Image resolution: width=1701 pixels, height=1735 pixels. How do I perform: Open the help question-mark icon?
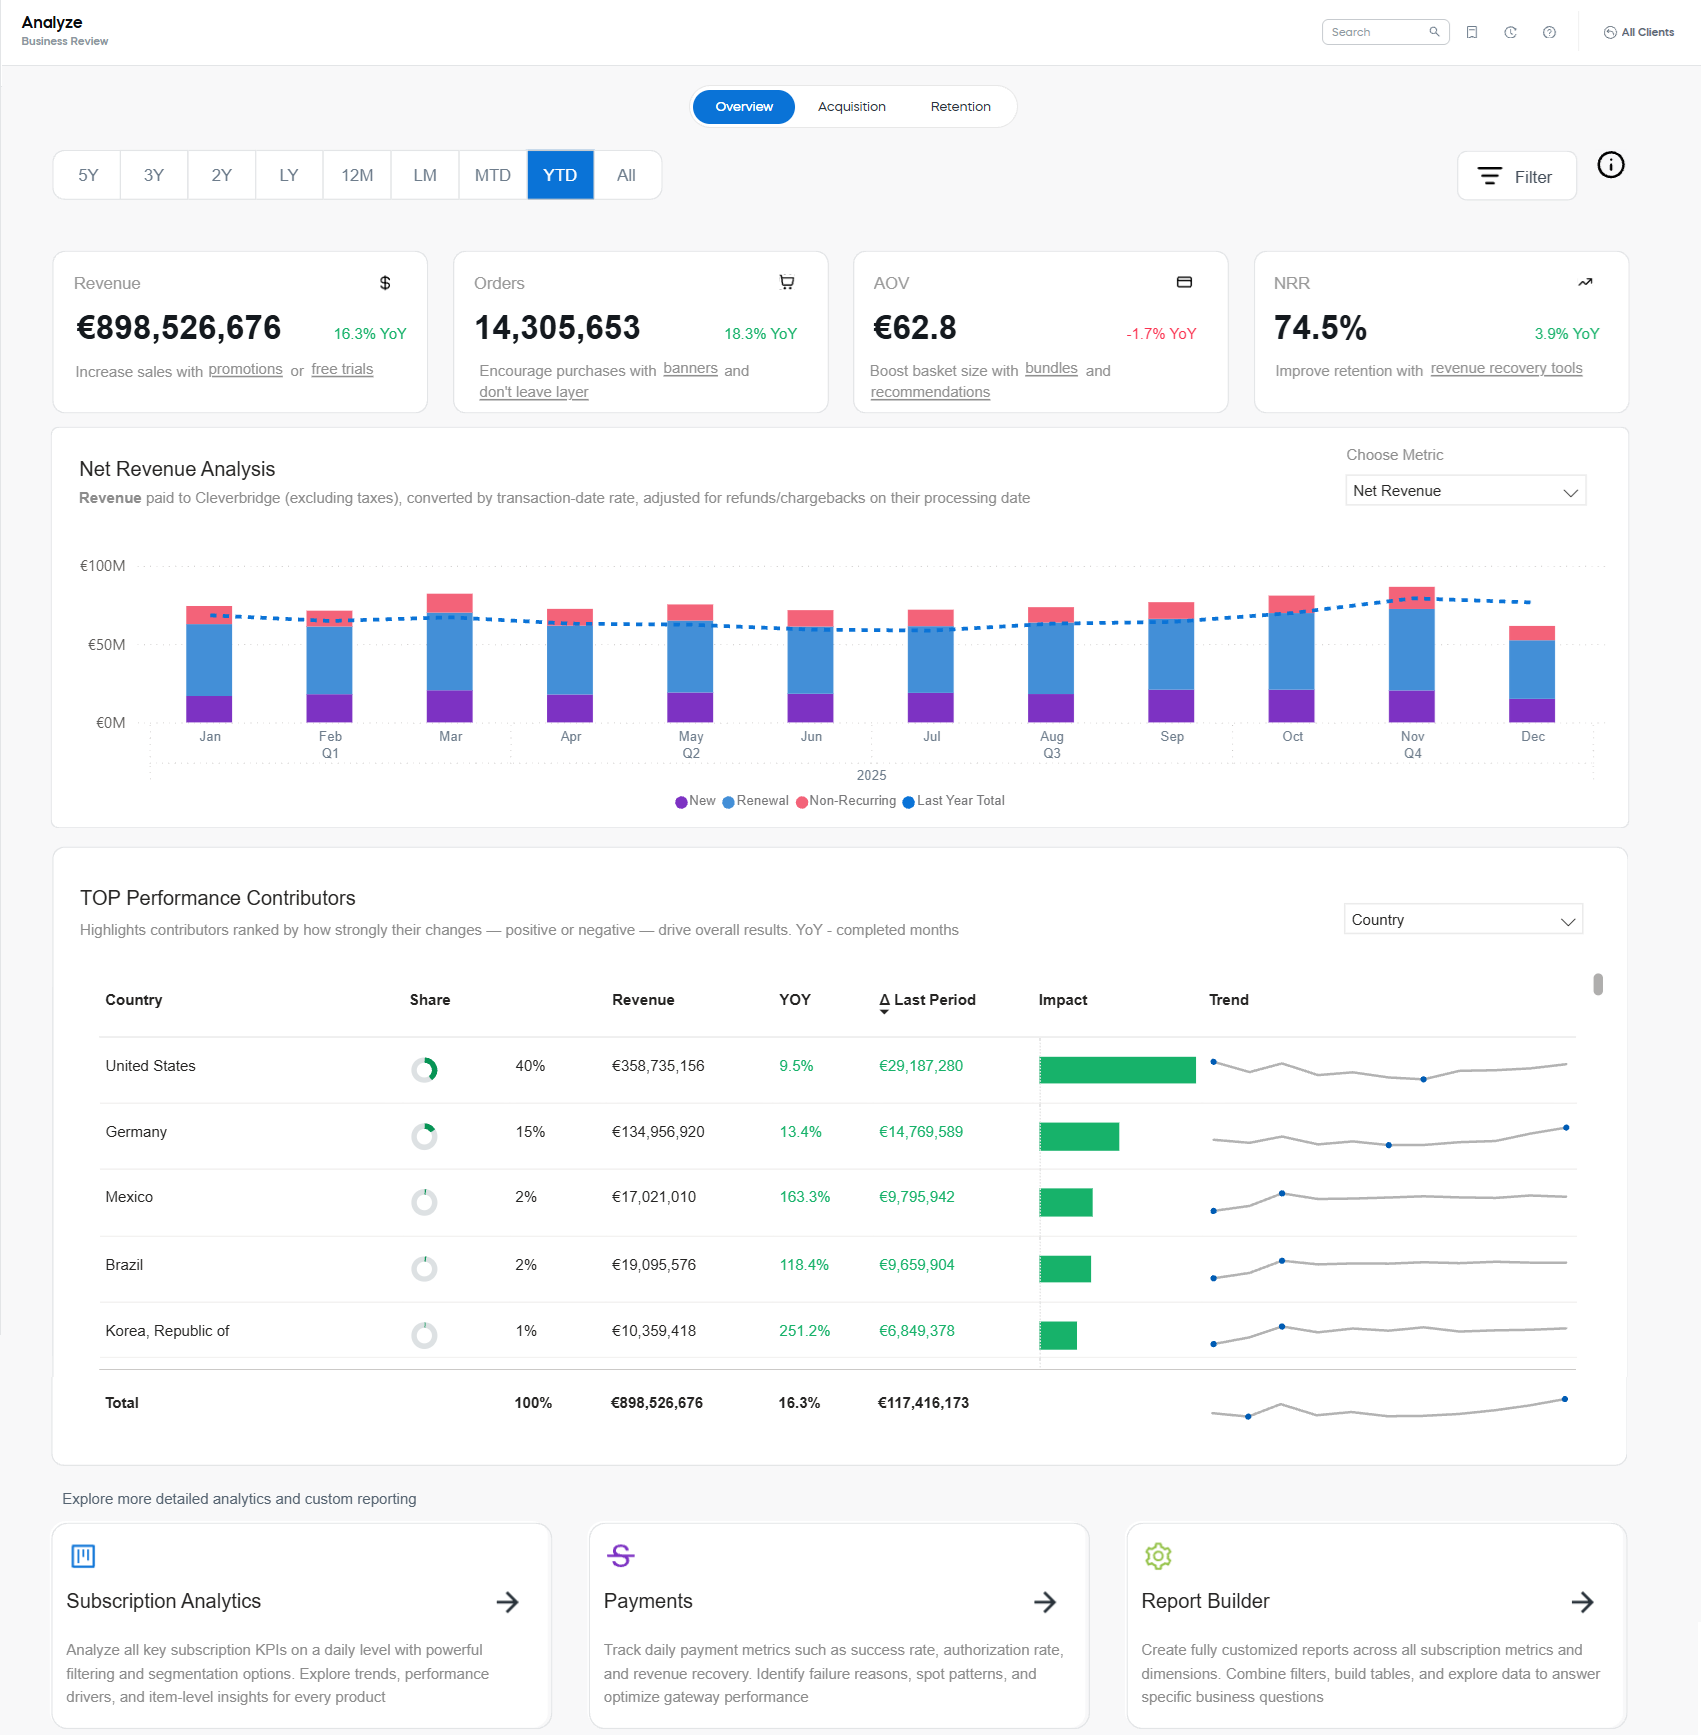[x=1549, y=31]
